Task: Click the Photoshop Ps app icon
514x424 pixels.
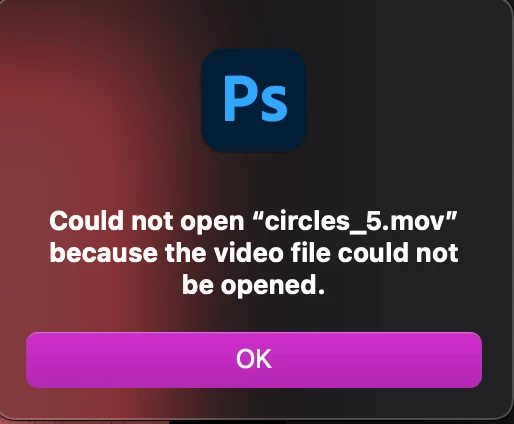Action: pyautogui.click(x=254, y=100)
